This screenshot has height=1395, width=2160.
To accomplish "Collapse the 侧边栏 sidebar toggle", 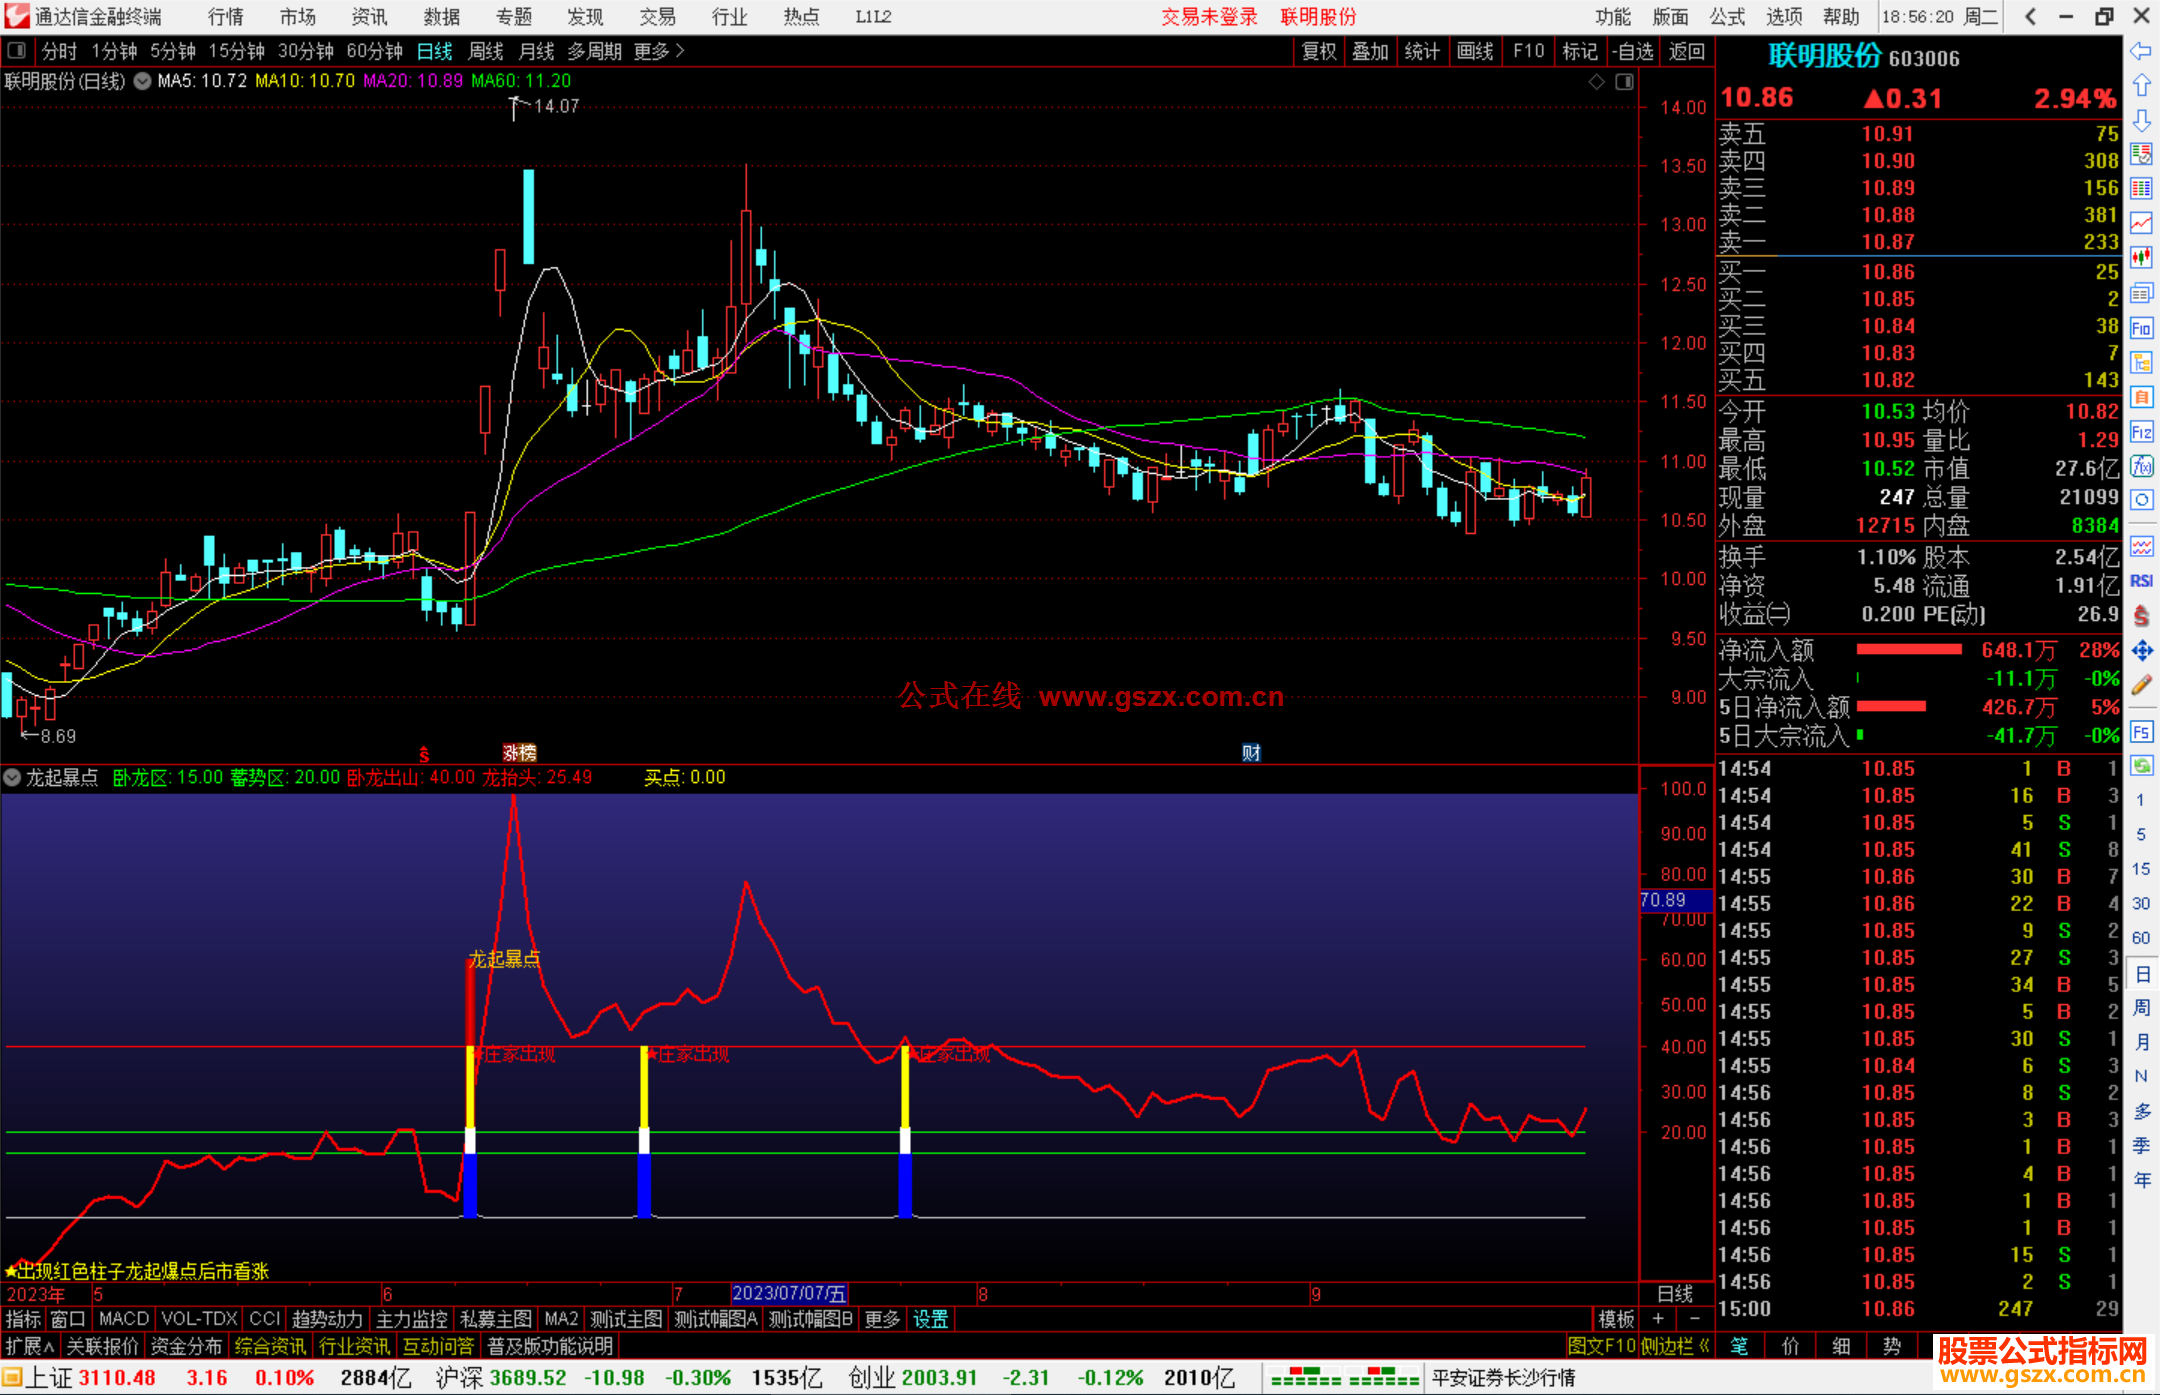I will point(1675,1346).
